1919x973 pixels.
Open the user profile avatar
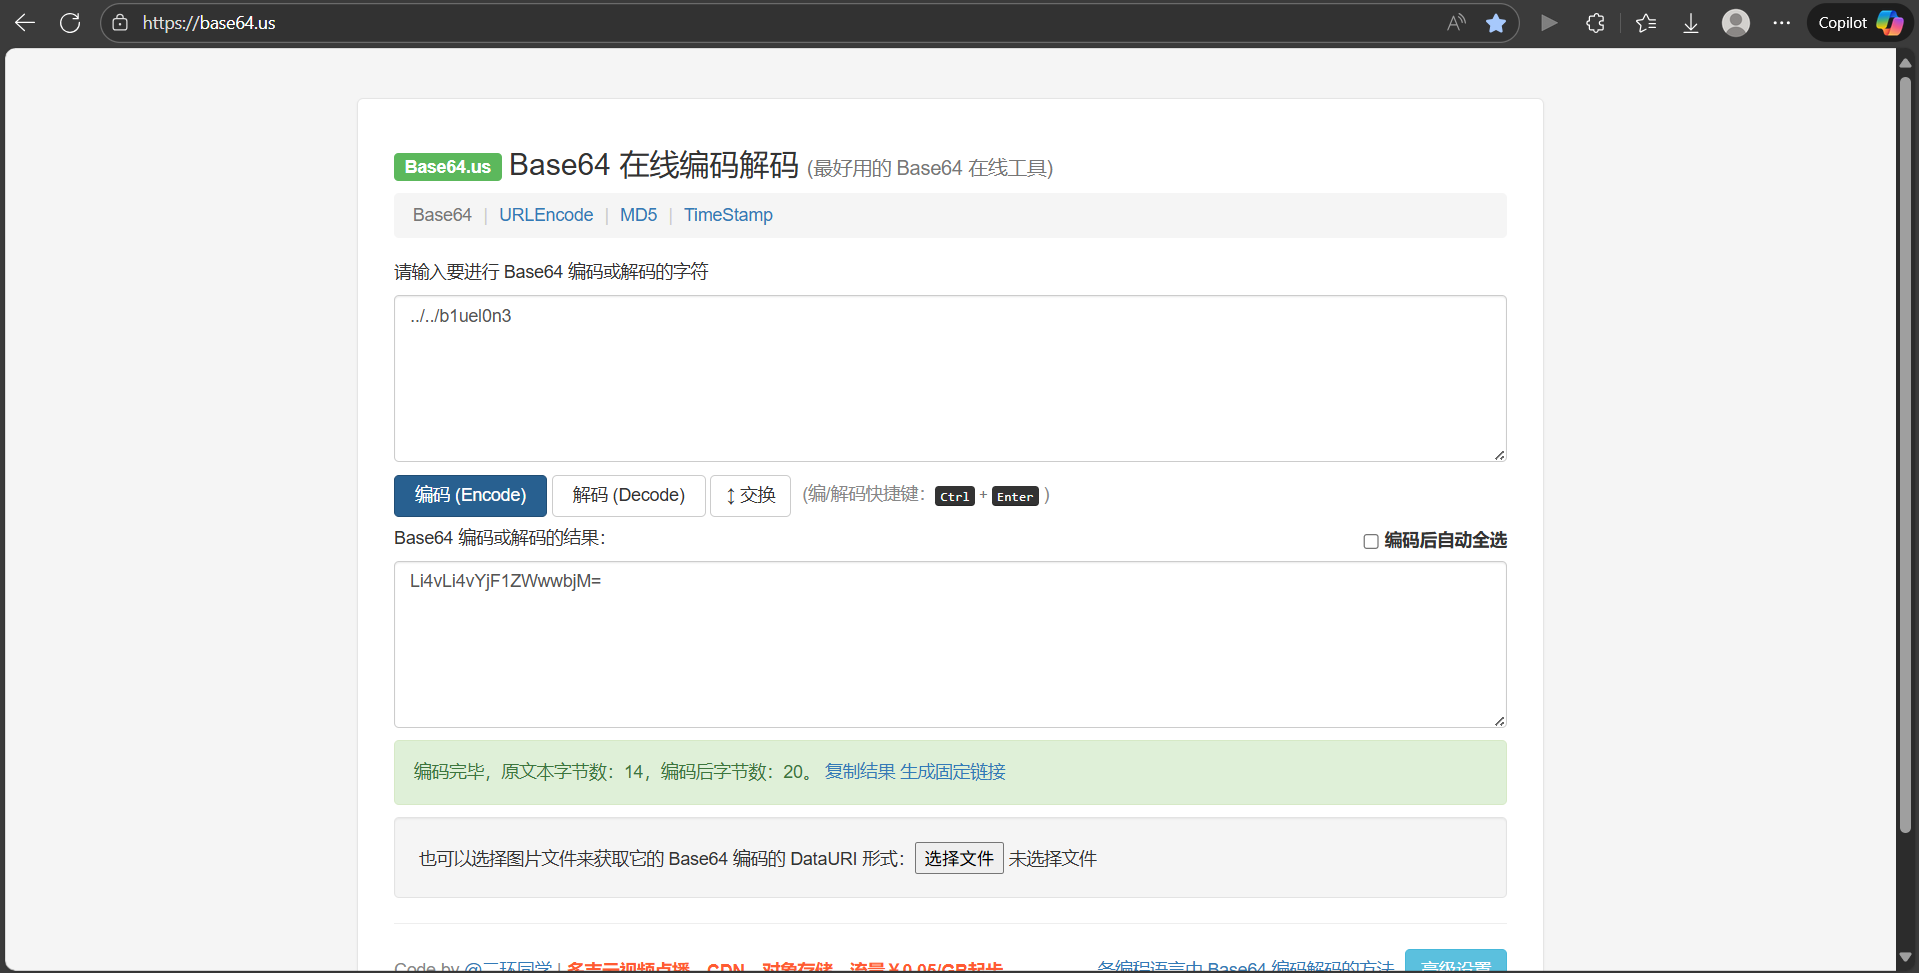click(x=1736, y=23)
